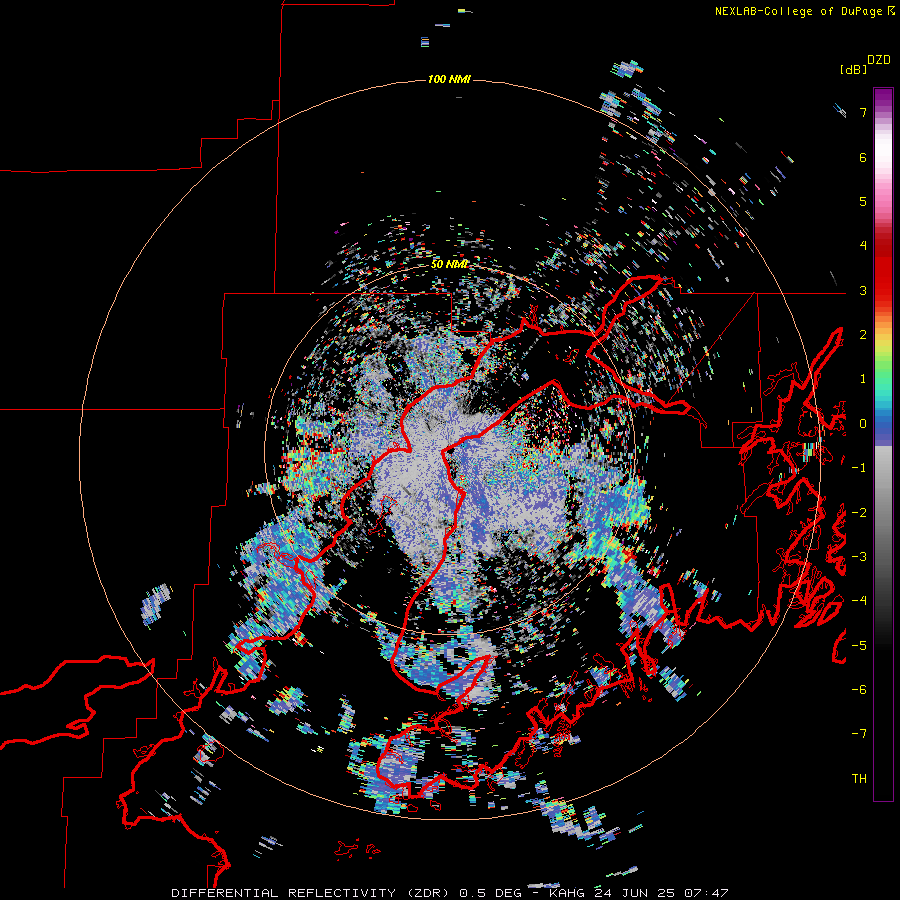Click the 4 value on color scale

pos(863,246)
